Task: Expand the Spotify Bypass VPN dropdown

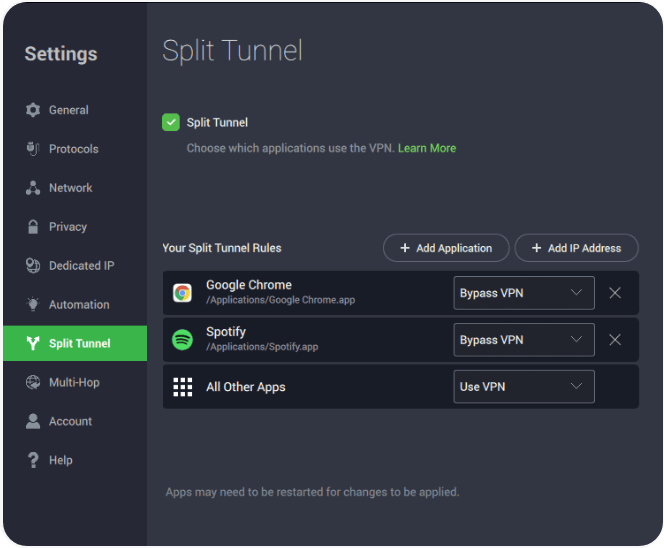Action: point(524,340)
